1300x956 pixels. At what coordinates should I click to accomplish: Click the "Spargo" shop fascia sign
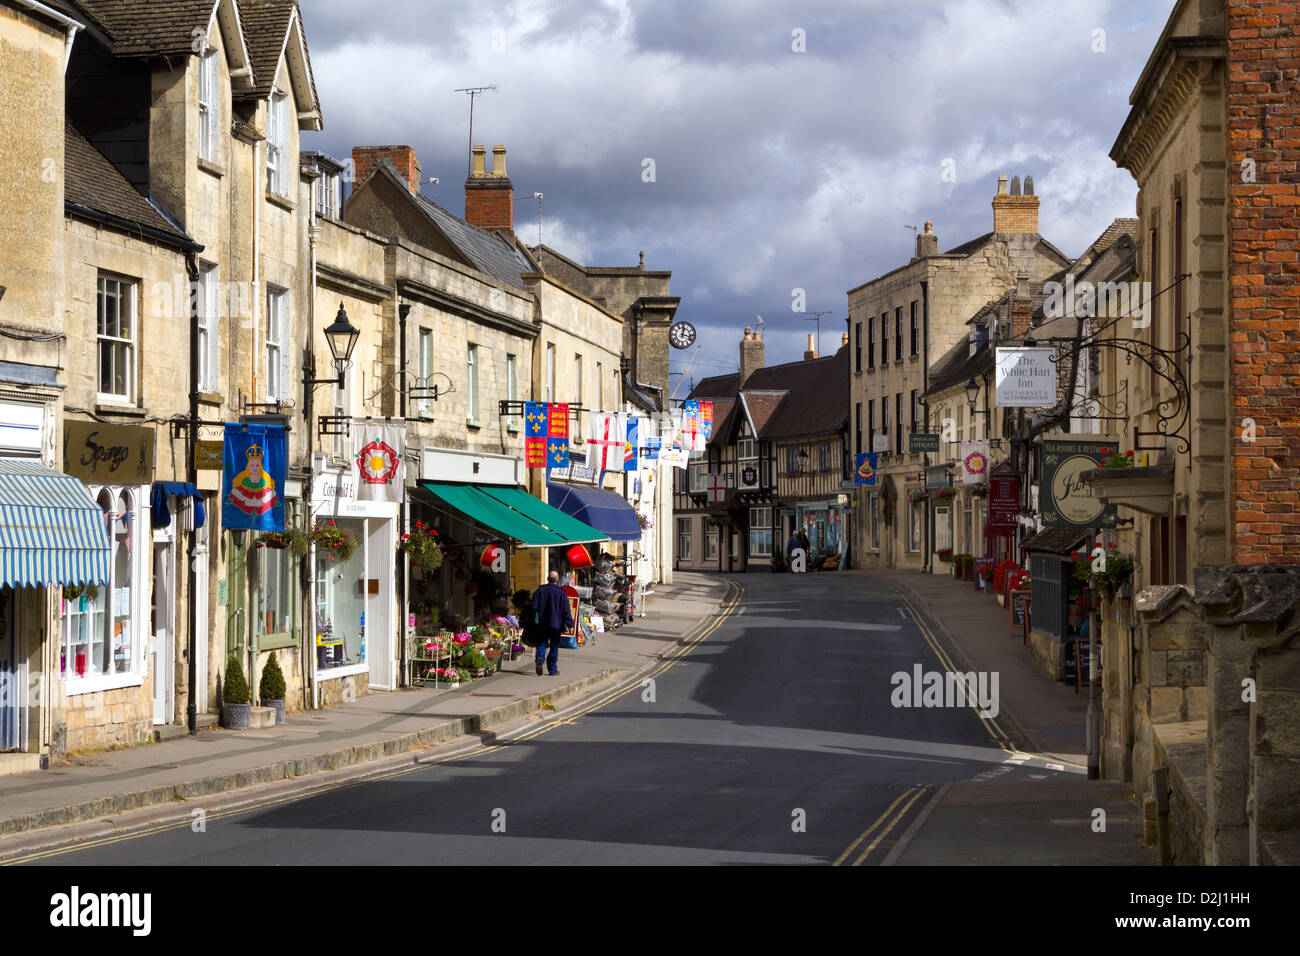pyautogui.click(x=109, y=453)
